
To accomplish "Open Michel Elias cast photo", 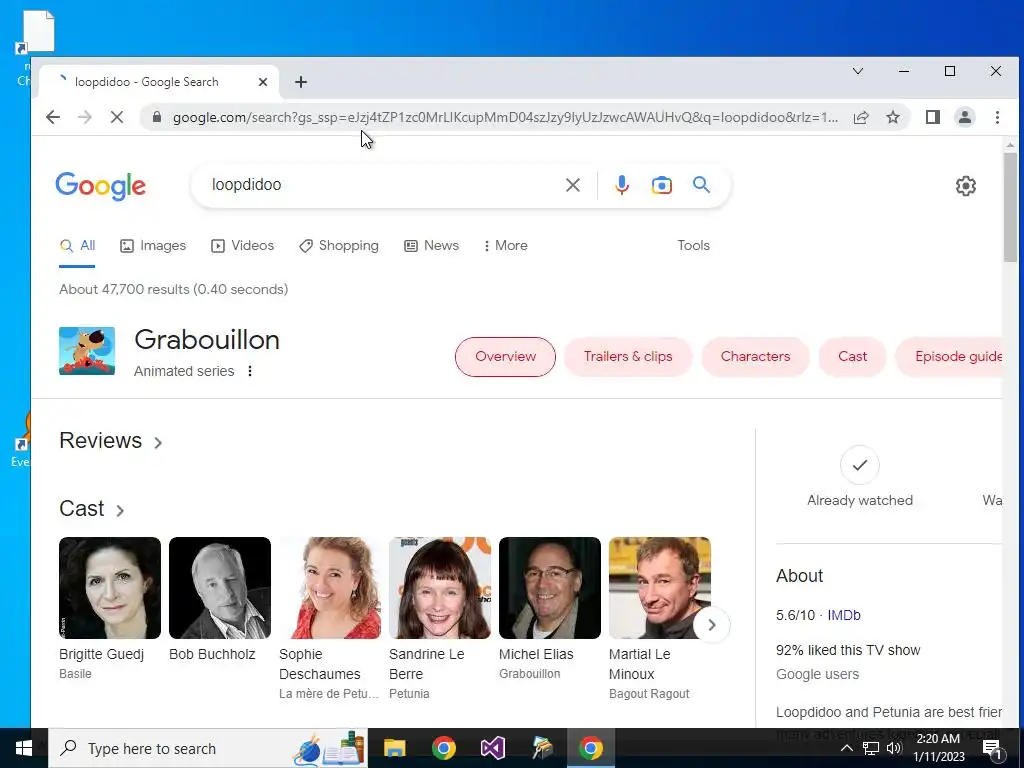I will click(550, 588).
